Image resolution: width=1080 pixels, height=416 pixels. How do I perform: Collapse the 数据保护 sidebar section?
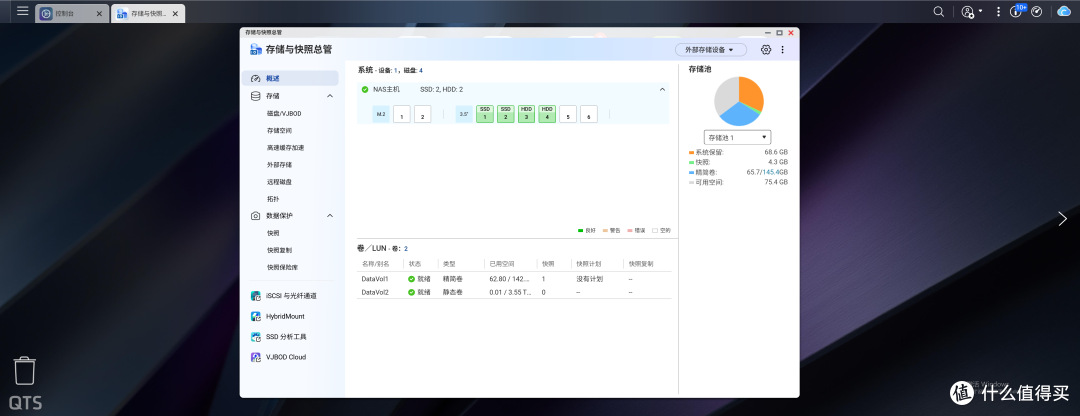click(329, 216)
